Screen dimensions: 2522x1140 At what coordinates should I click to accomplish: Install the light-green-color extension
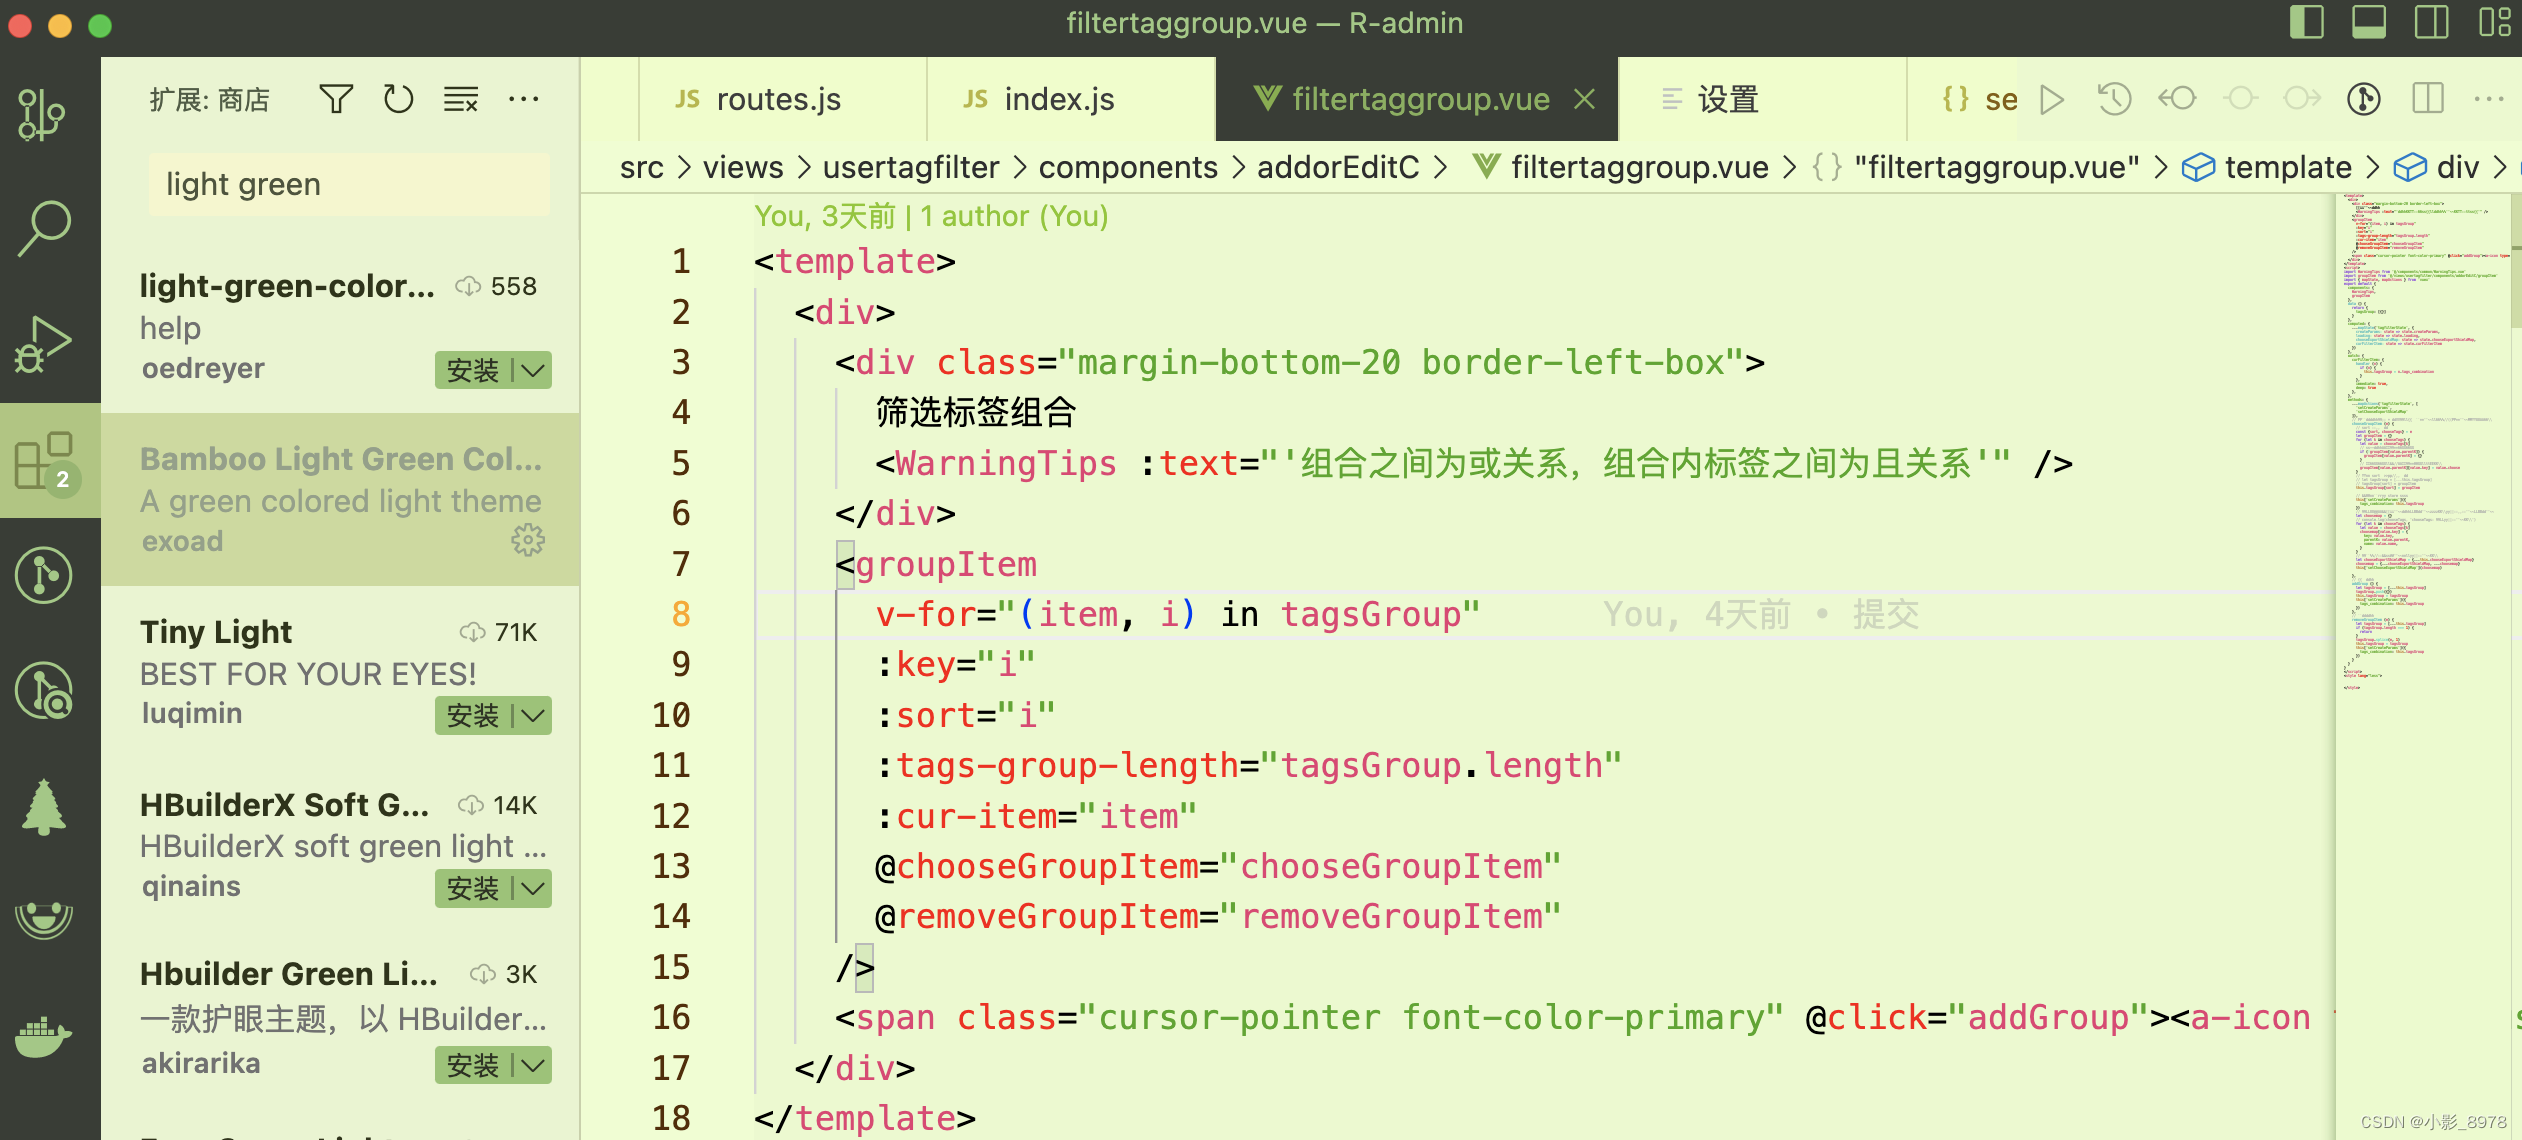[472, 370]
